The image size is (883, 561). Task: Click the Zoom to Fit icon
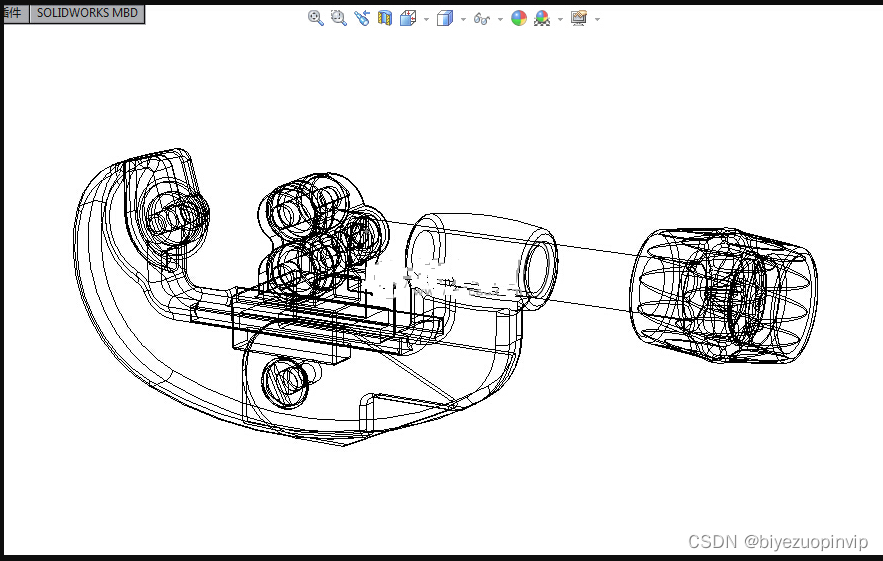pos(315,18)
